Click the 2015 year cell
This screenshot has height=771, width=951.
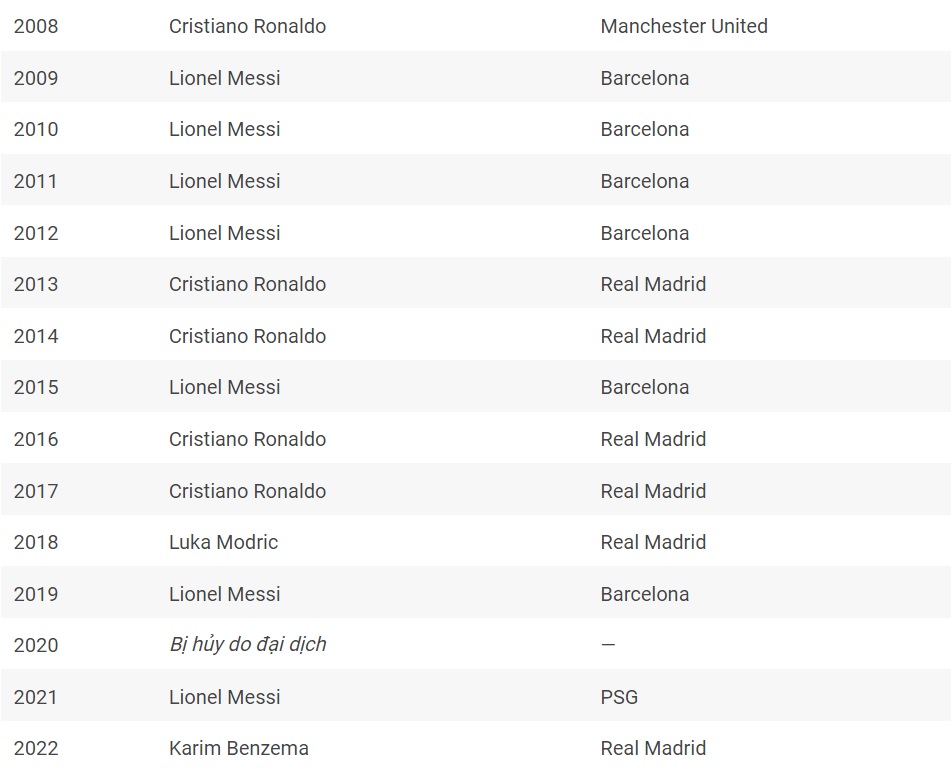36,387
